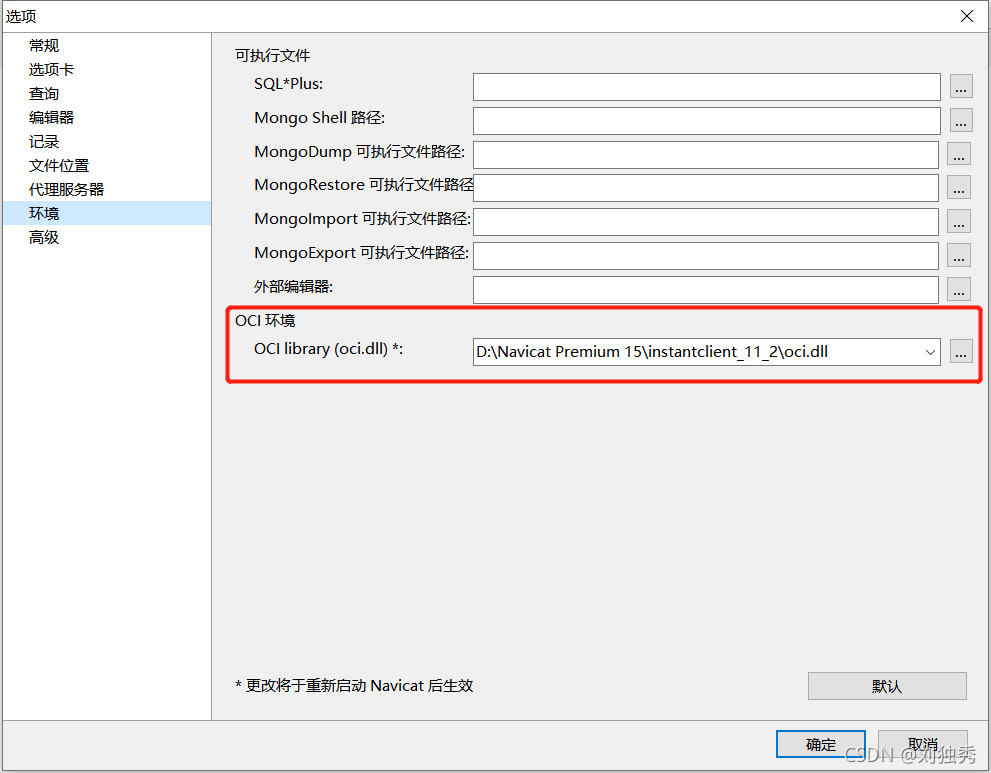Browse for Mongo Shell path

pyautogui.click(x=959, y=120)
